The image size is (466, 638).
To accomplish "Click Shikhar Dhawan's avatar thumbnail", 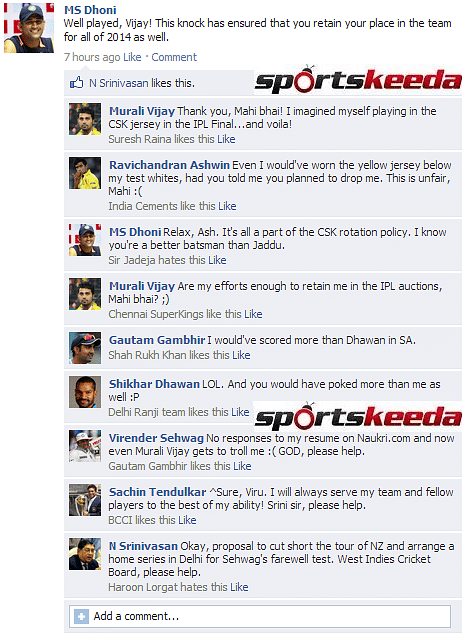I will [85, 392].
